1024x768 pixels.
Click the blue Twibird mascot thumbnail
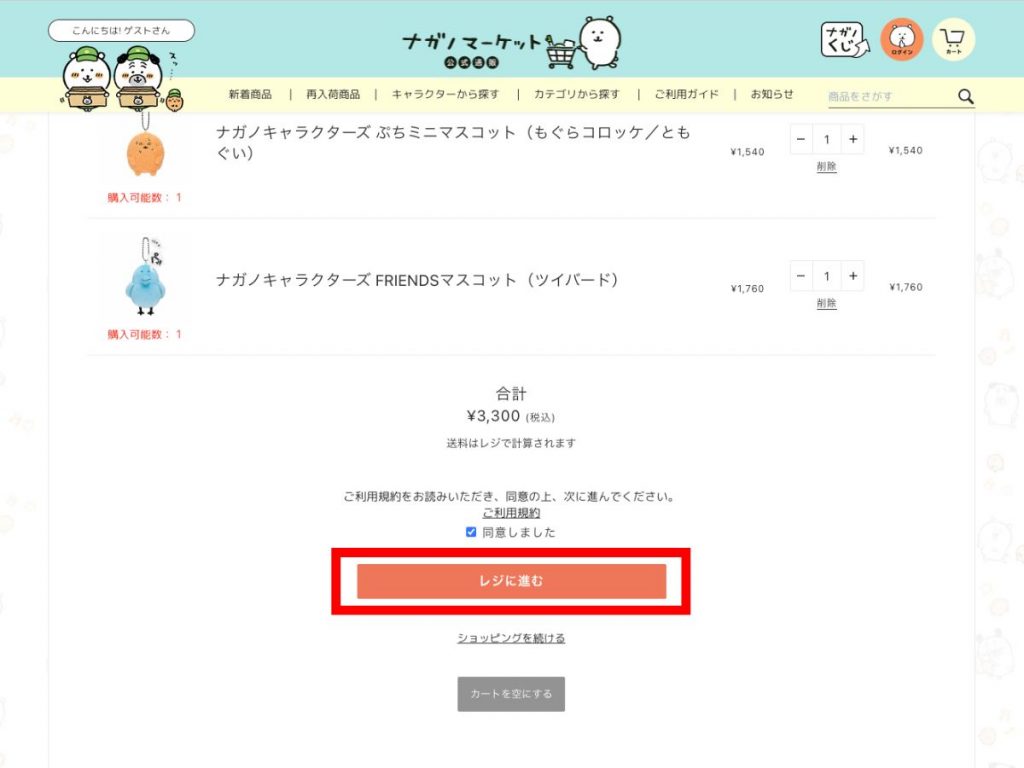(x=145, y=280)
